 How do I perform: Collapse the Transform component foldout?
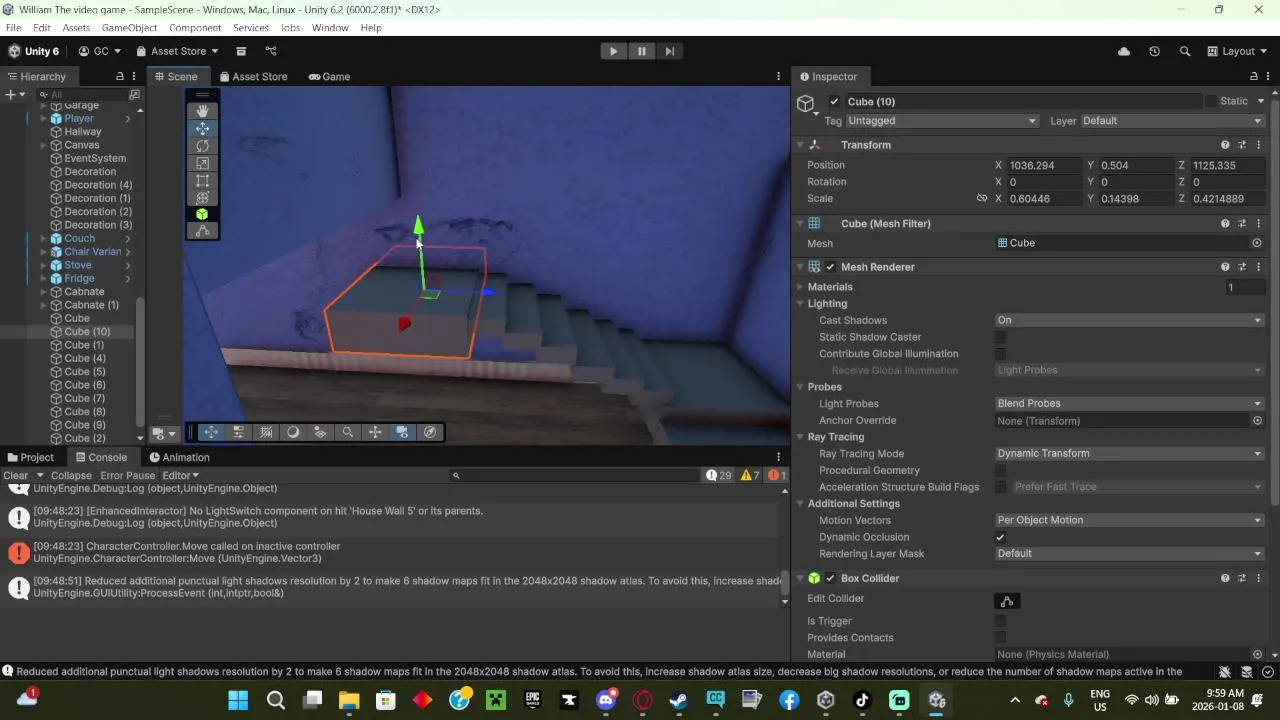(800, 145)
